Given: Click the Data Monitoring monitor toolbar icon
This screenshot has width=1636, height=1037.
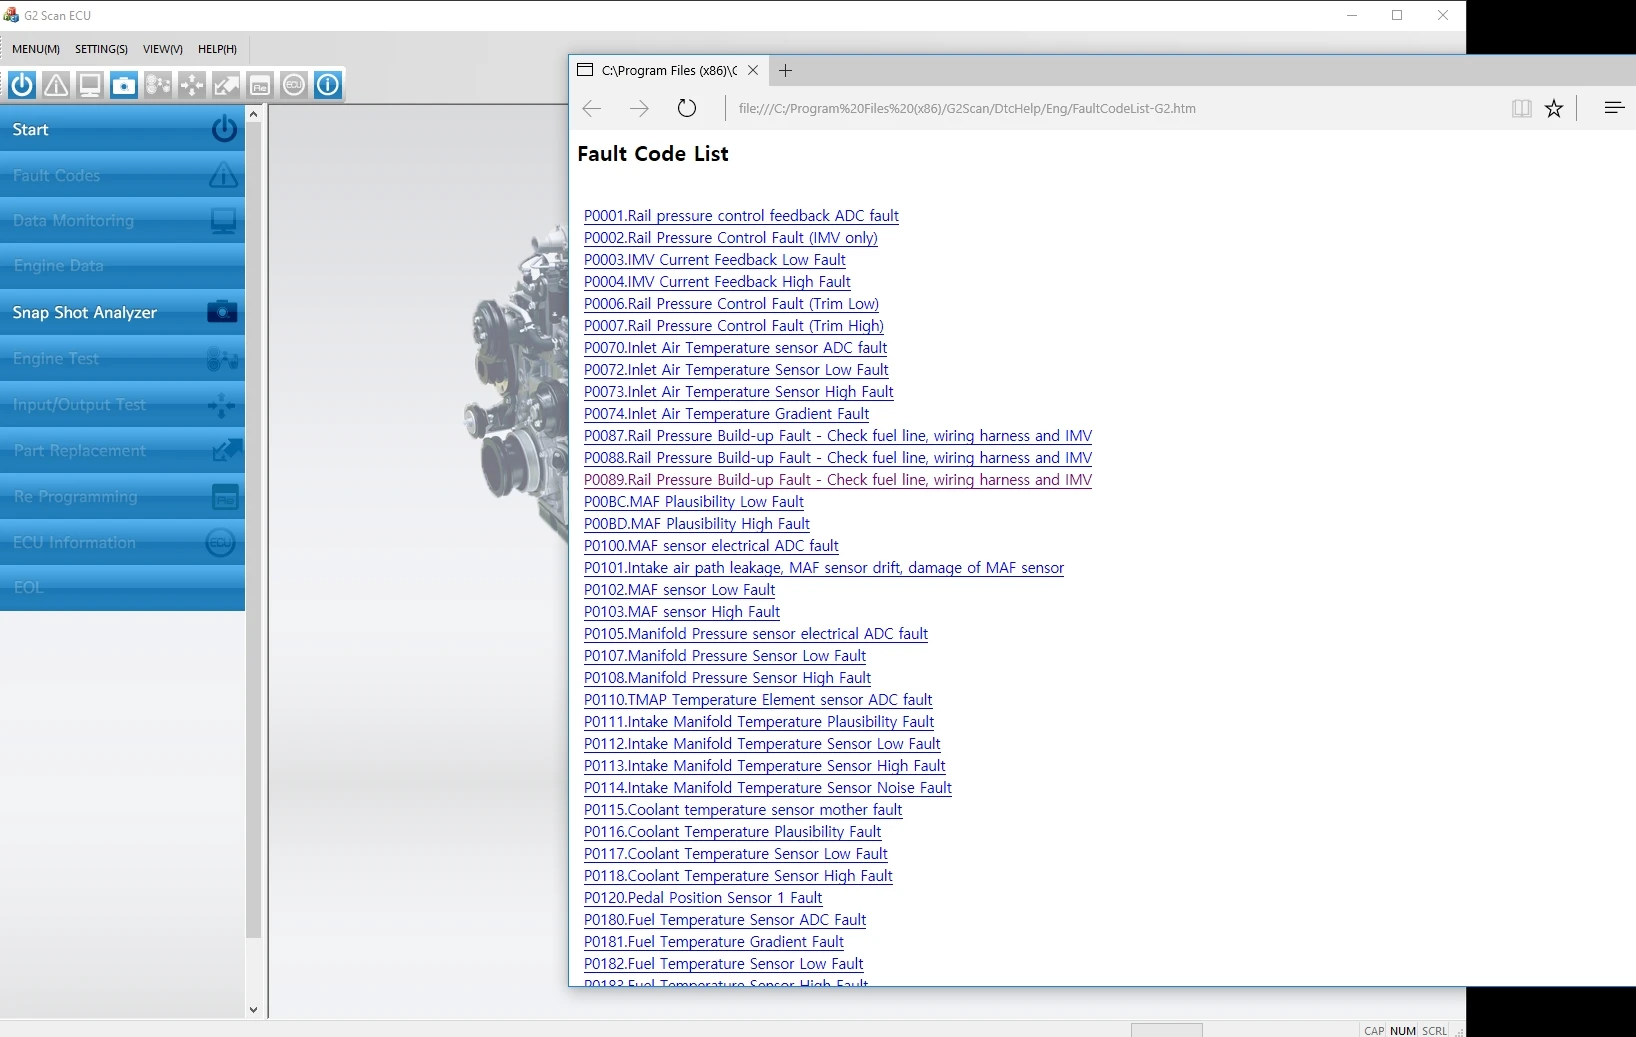Looking at the screenshot, I should point(90,86).
